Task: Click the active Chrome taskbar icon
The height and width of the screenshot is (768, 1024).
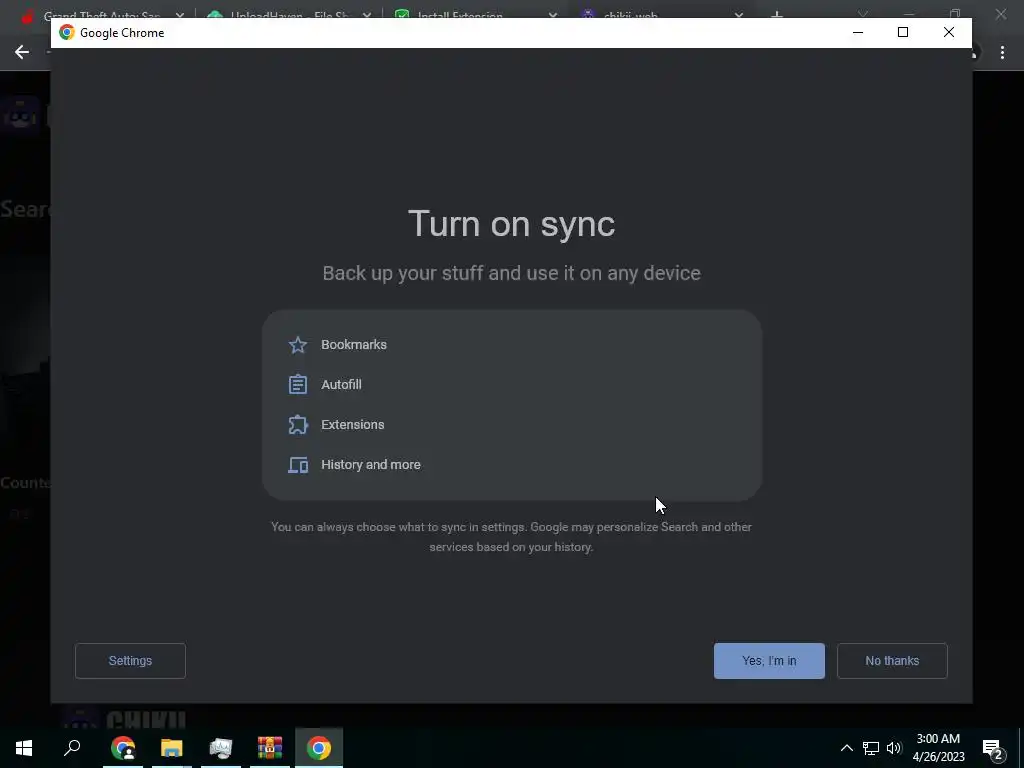Action: pyautogui.click(x=319, y=748)
